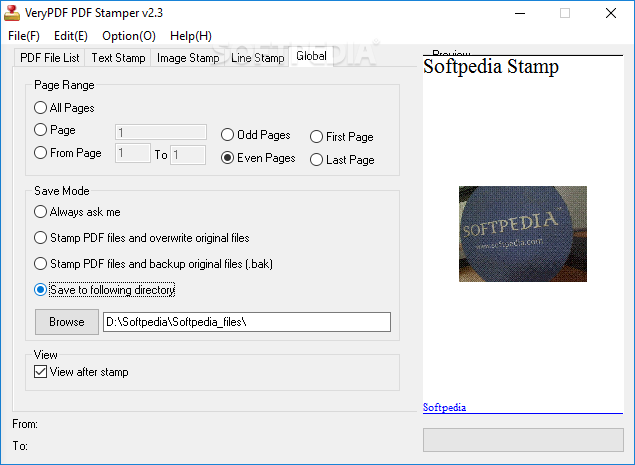The width and height of the screenshot is (635, 465).
Task: Click the From Page start field
Action: pyautogui.click(x=133, y=153)
